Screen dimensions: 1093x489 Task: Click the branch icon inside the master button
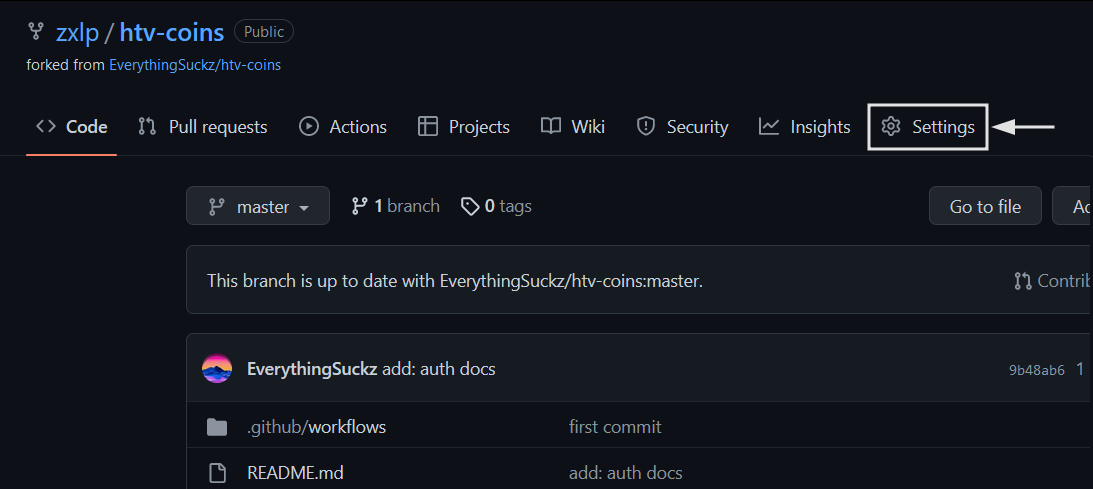[x=217, y=207]
